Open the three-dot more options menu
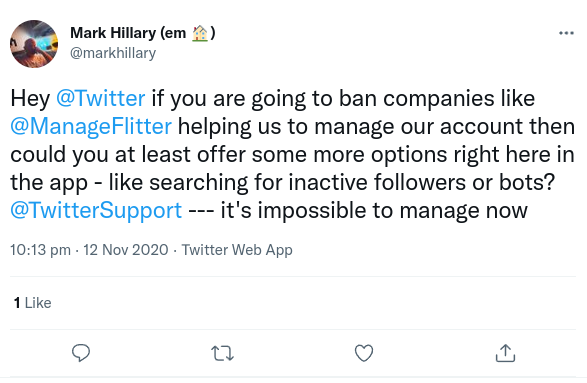The height and width of the screenshot is (383, 587). point(566,33)
